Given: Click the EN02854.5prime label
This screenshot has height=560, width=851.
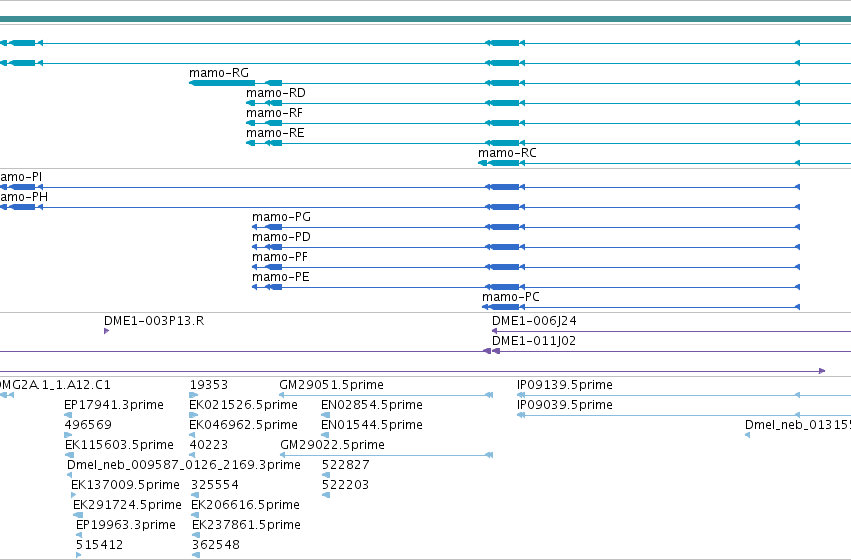Looking at the screenshot, I should click(372, 405).
